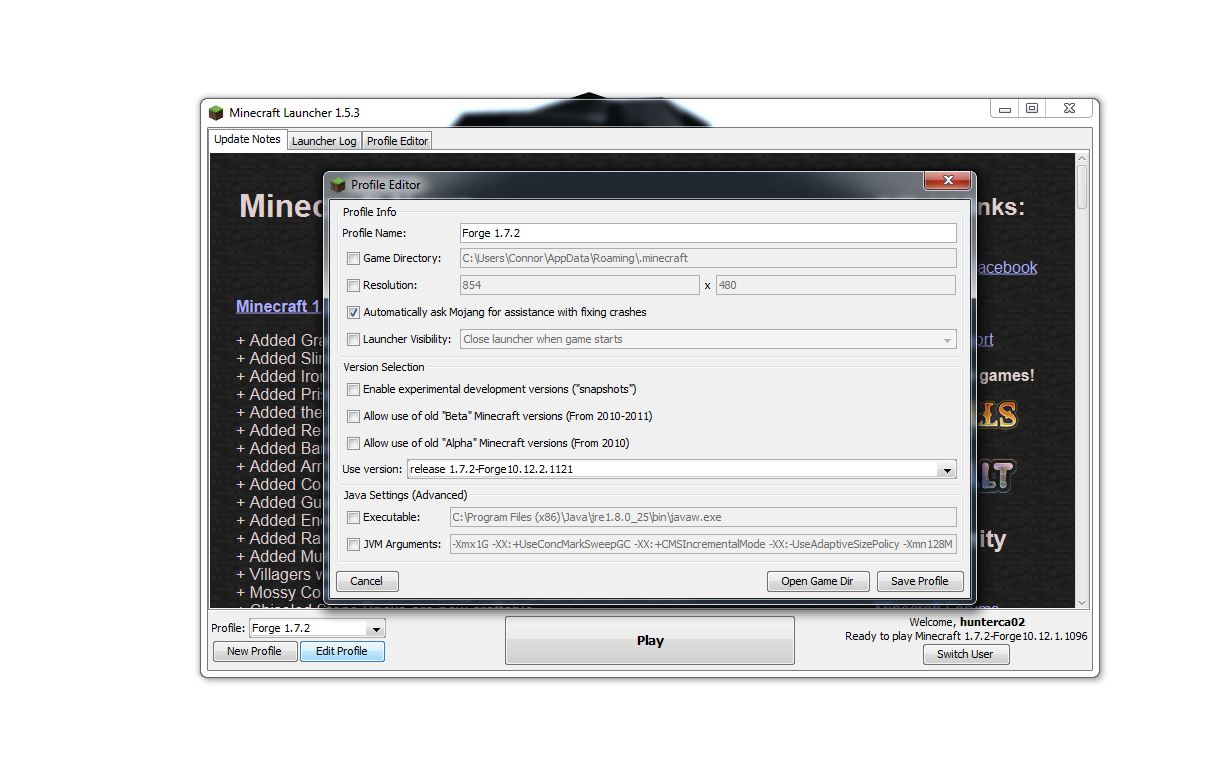1220x758 pixels.
Task: Click the Profile Editor dialog's grass block icon
Action: click(x=339, y=185)
